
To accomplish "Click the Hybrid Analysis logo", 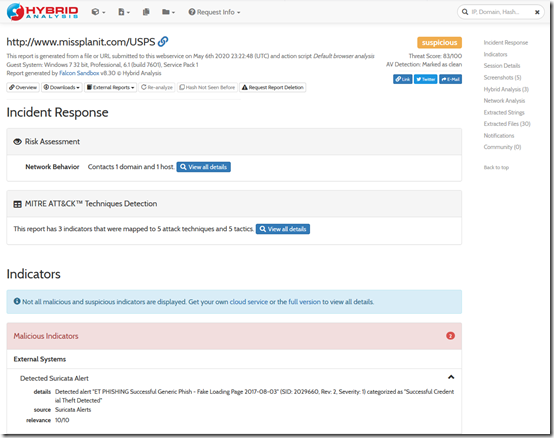I will point(42,12).
